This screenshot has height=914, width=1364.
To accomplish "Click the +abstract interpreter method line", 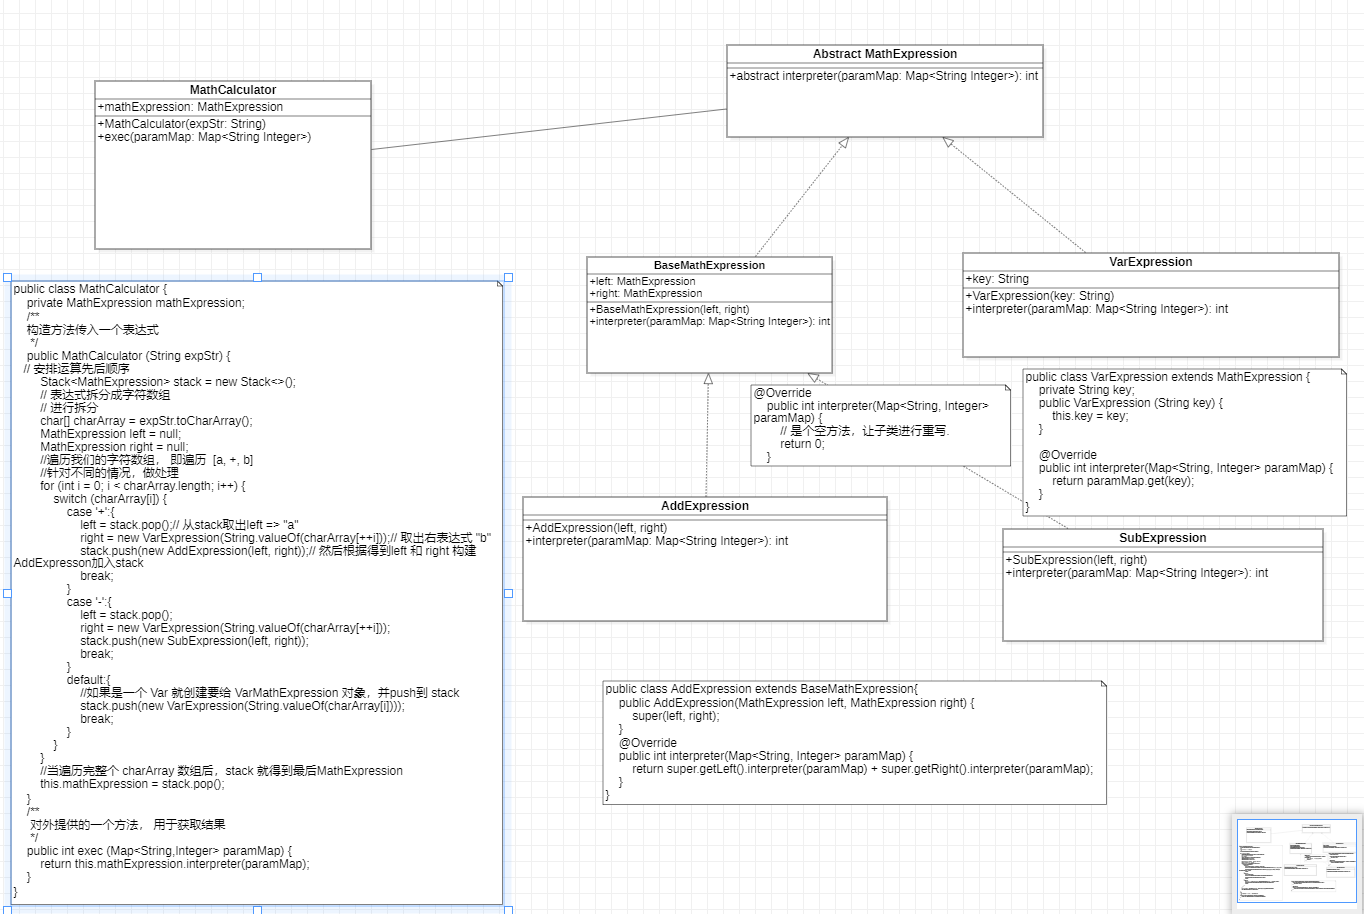I will 884,76.
